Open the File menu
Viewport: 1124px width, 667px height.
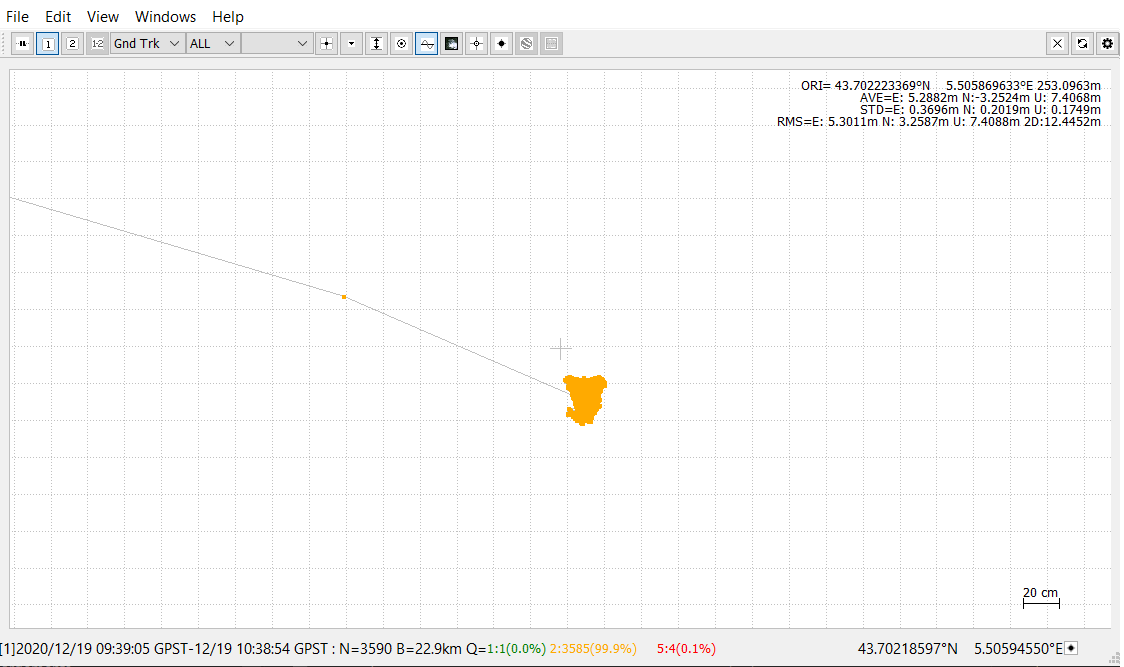(17, 16)
